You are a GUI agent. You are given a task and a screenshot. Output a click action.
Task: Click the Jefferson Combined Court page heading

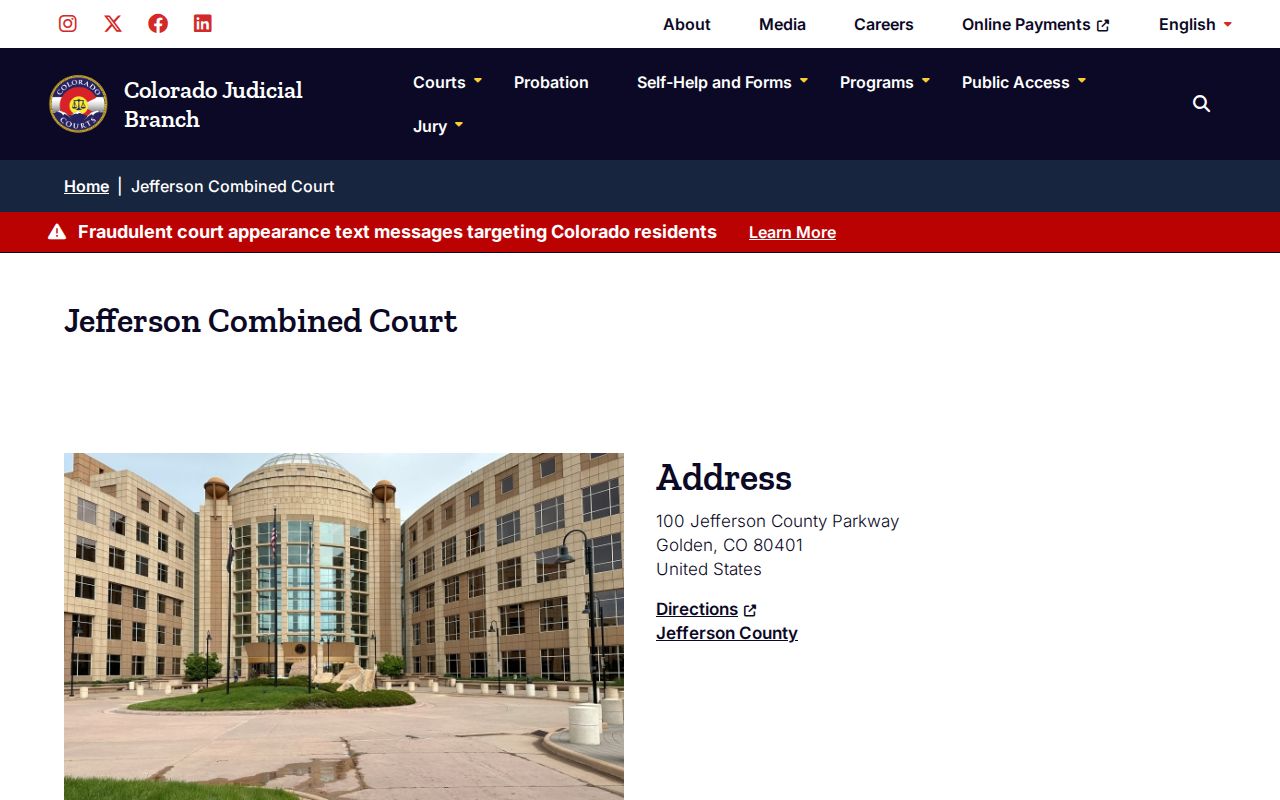coord(261,320)
